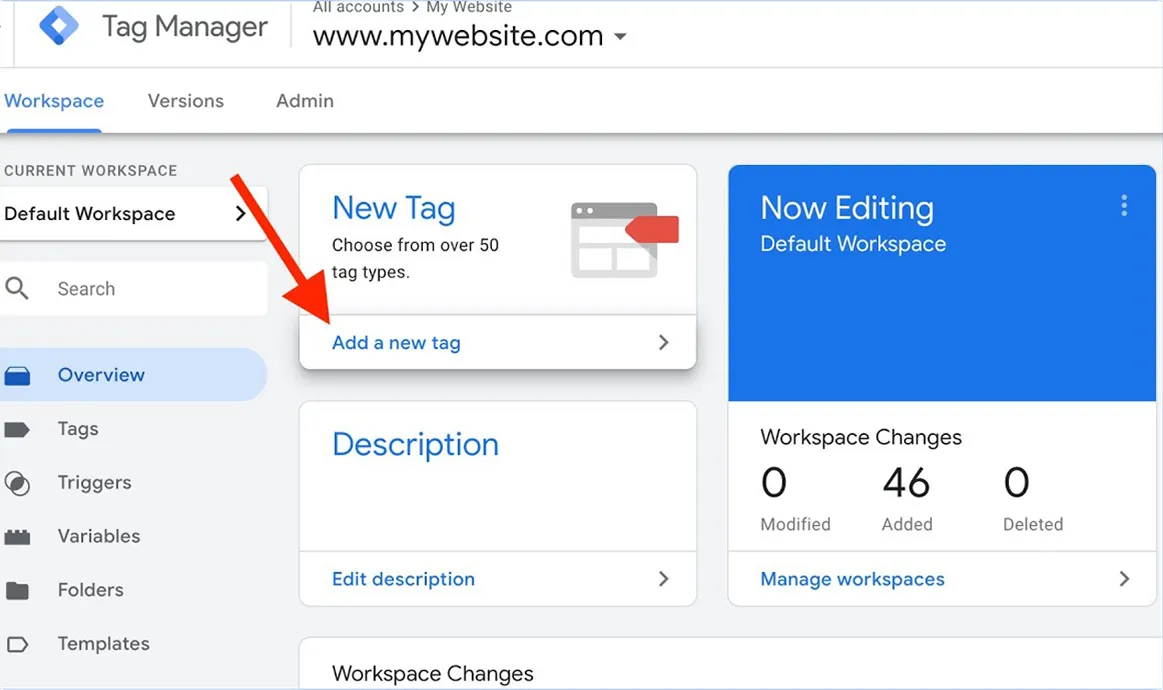Click the Tags label icon
1163x690 pixels.
[17, 430]
